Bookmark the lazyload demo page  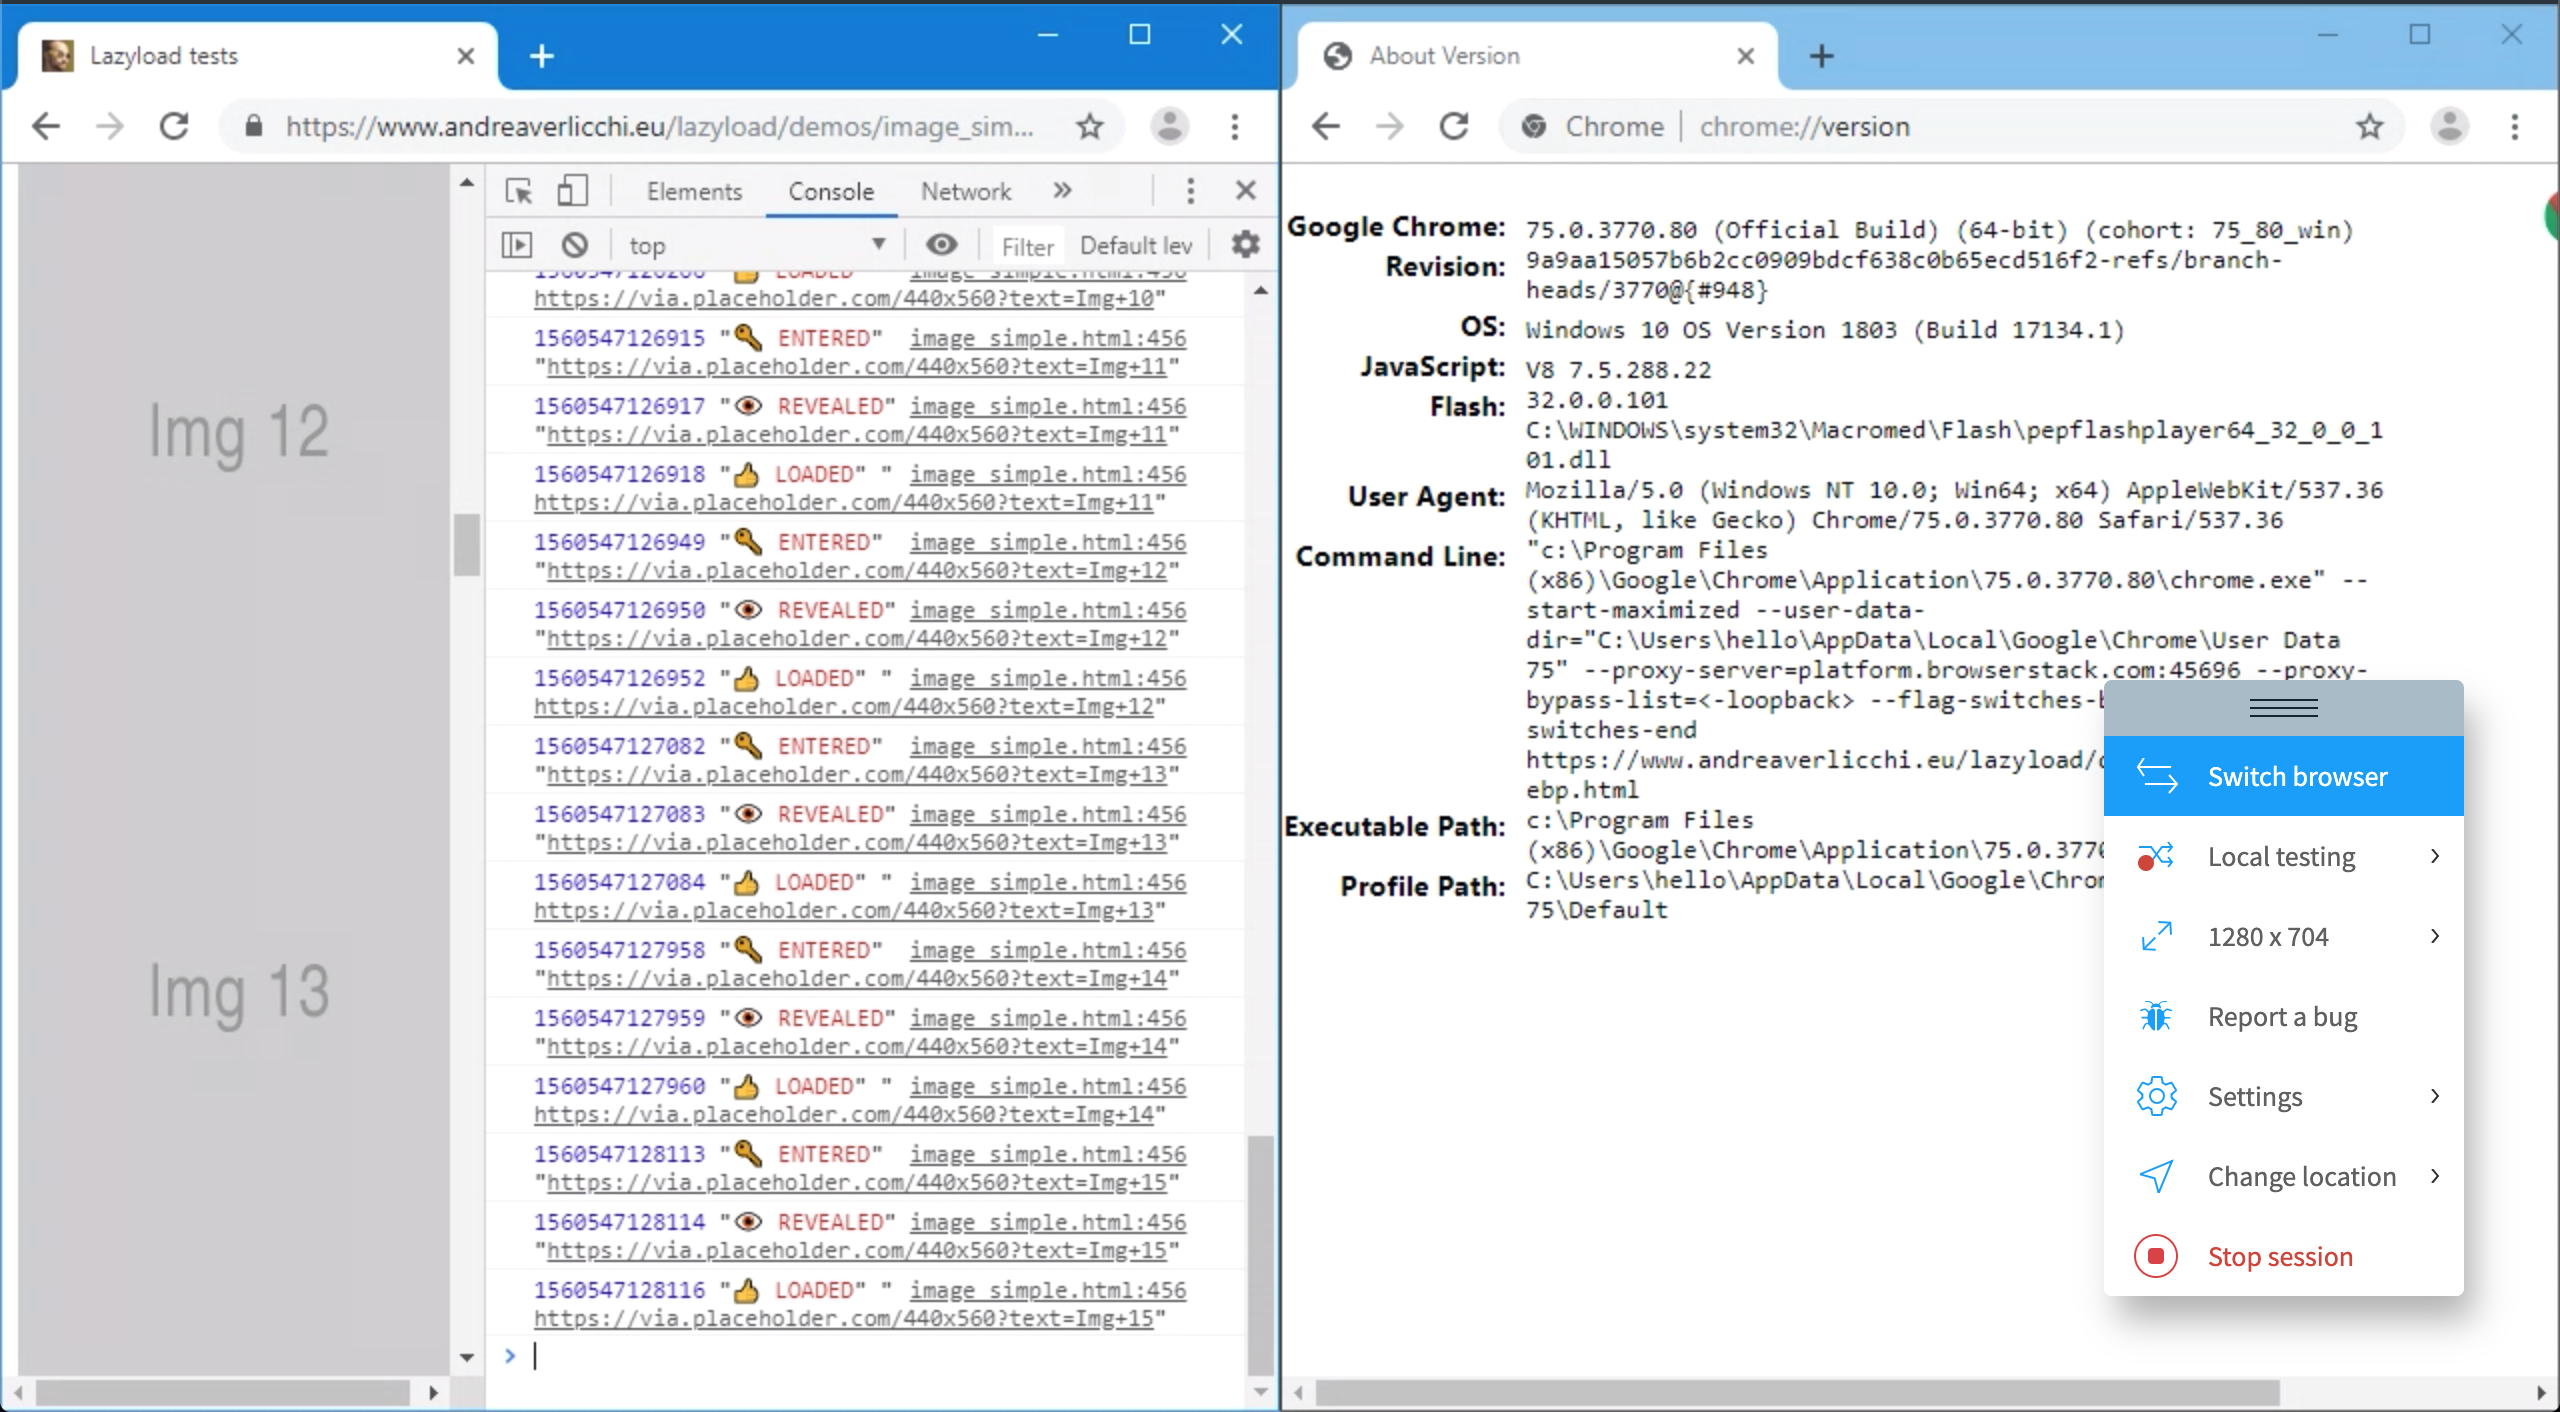[1089, 126]
